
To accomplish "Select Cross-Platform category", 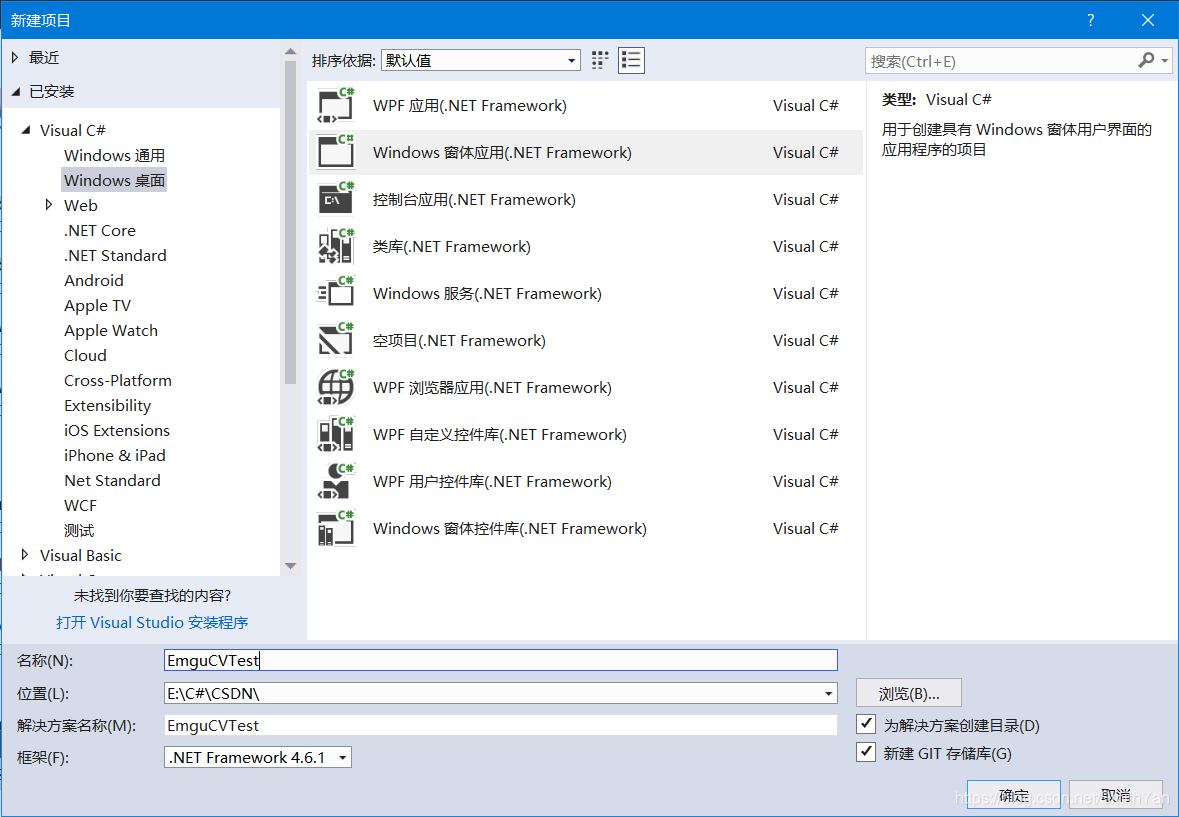I will click(x=118, y=380).
